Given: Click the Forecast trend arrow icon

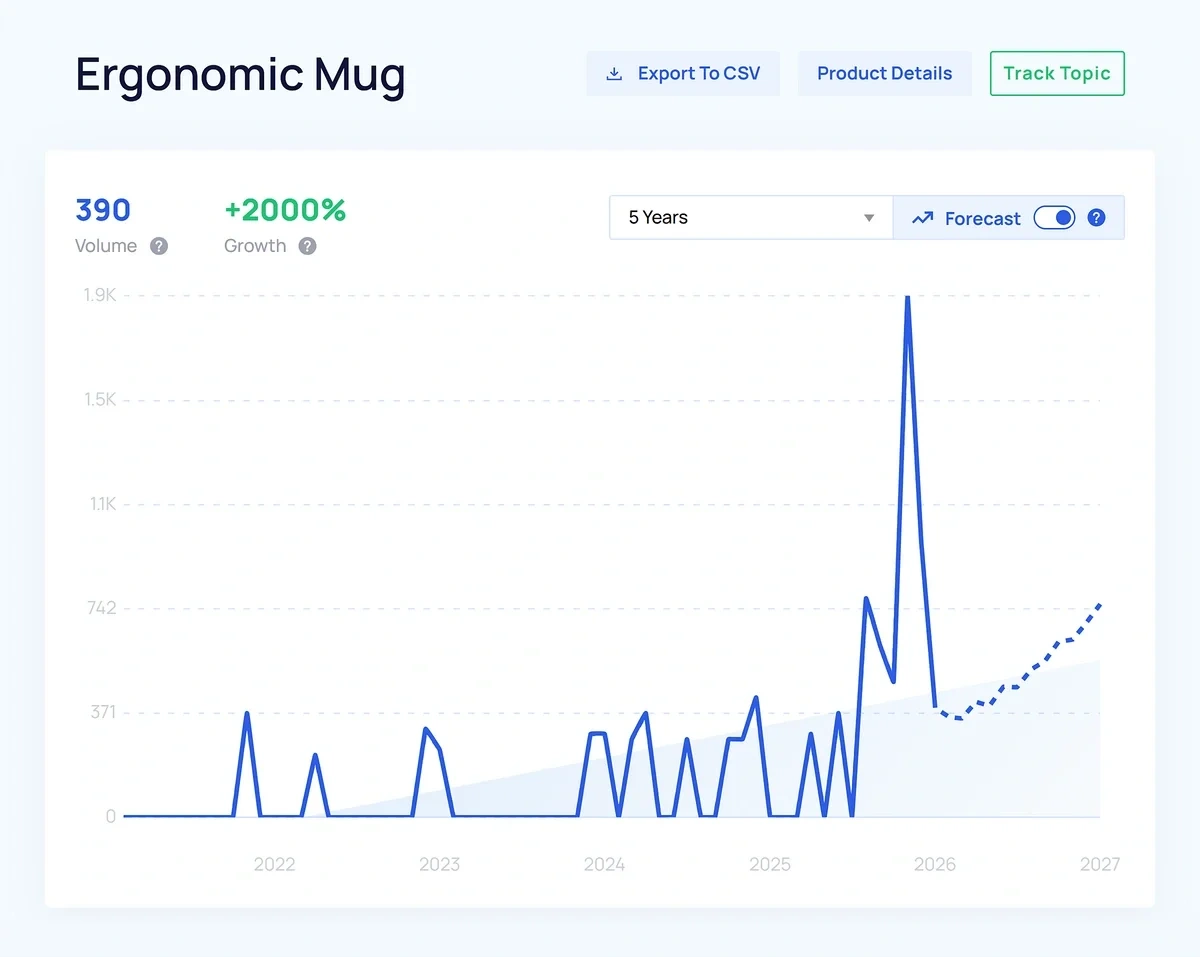Looking at the screenshot, I should tap(922, 218).
